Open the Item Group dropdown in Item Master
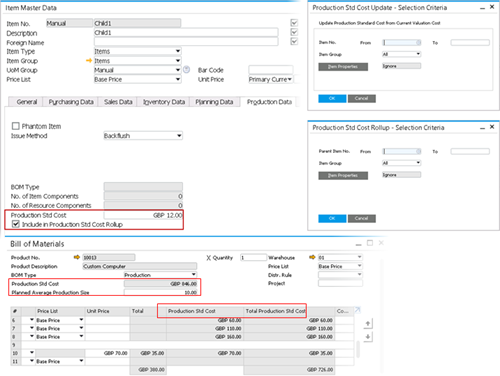Viewport: 500px width, 376px height. (178, 60)
